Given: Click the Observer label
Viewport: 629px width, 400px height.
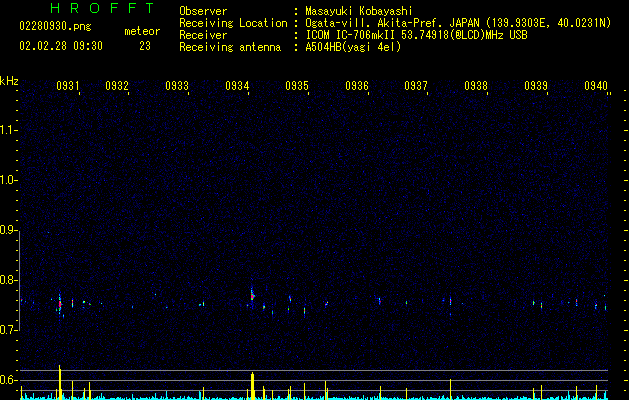Looking at the screenshot, I should (x=203, y=11).
